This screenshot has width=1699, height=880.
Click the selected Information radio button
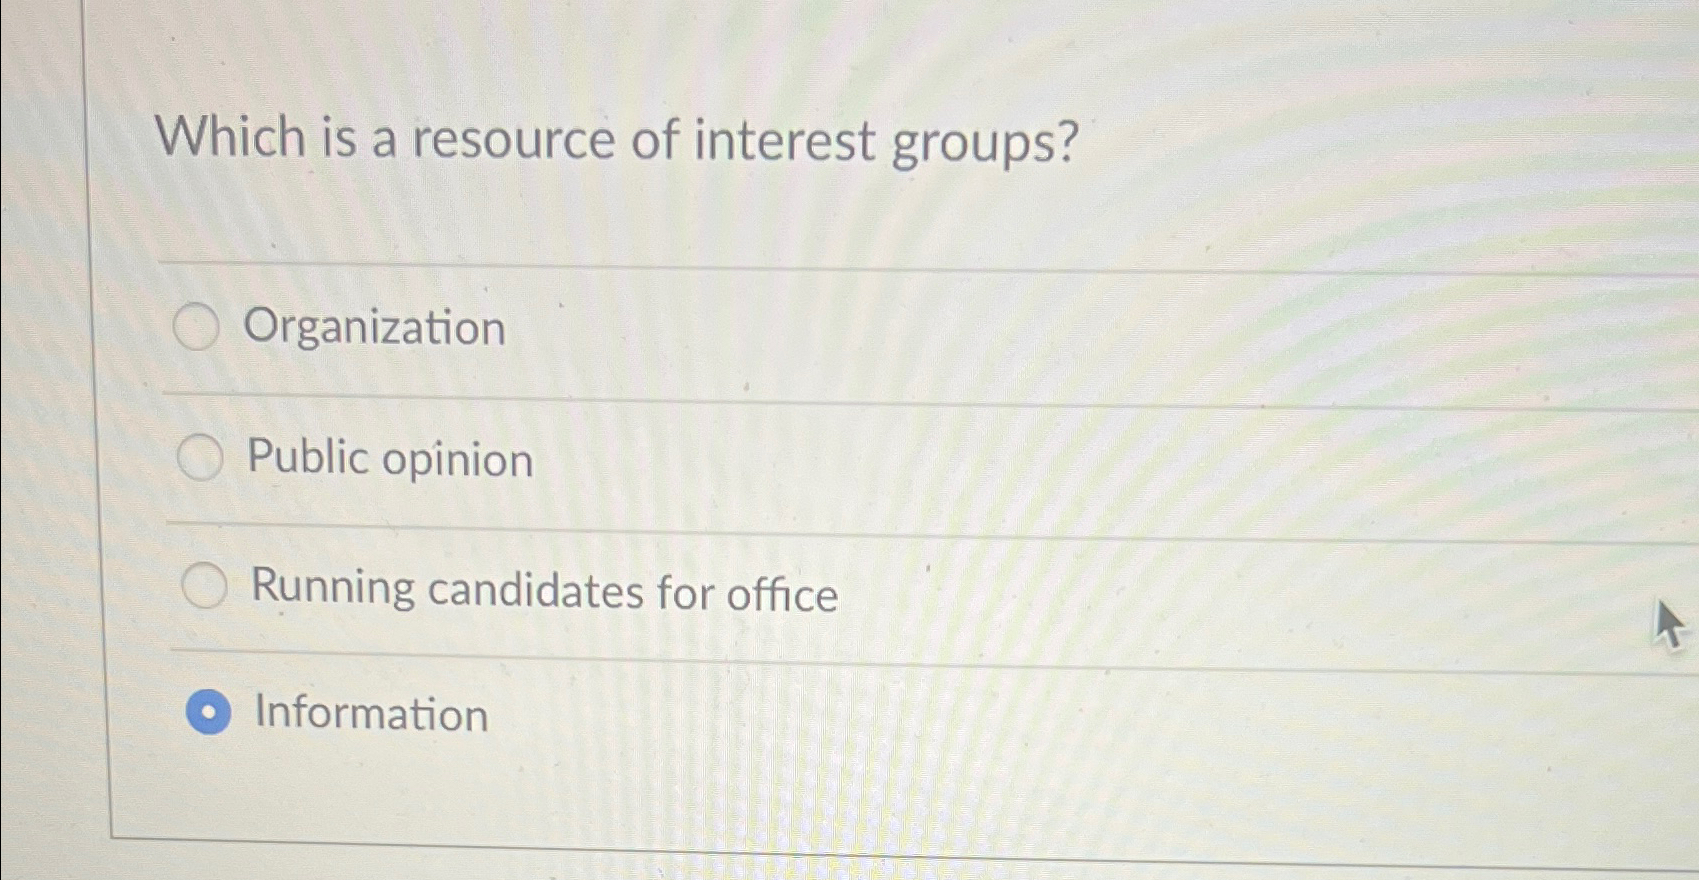coord(208,712)
